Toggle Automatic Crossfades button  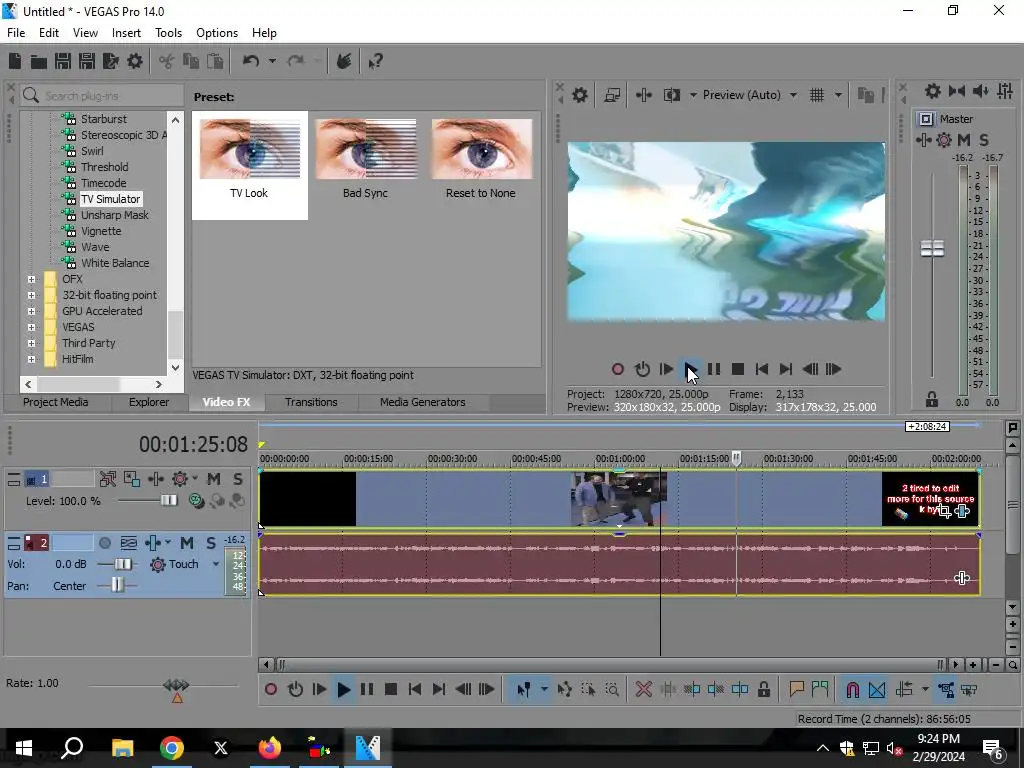tap(878, 690)
